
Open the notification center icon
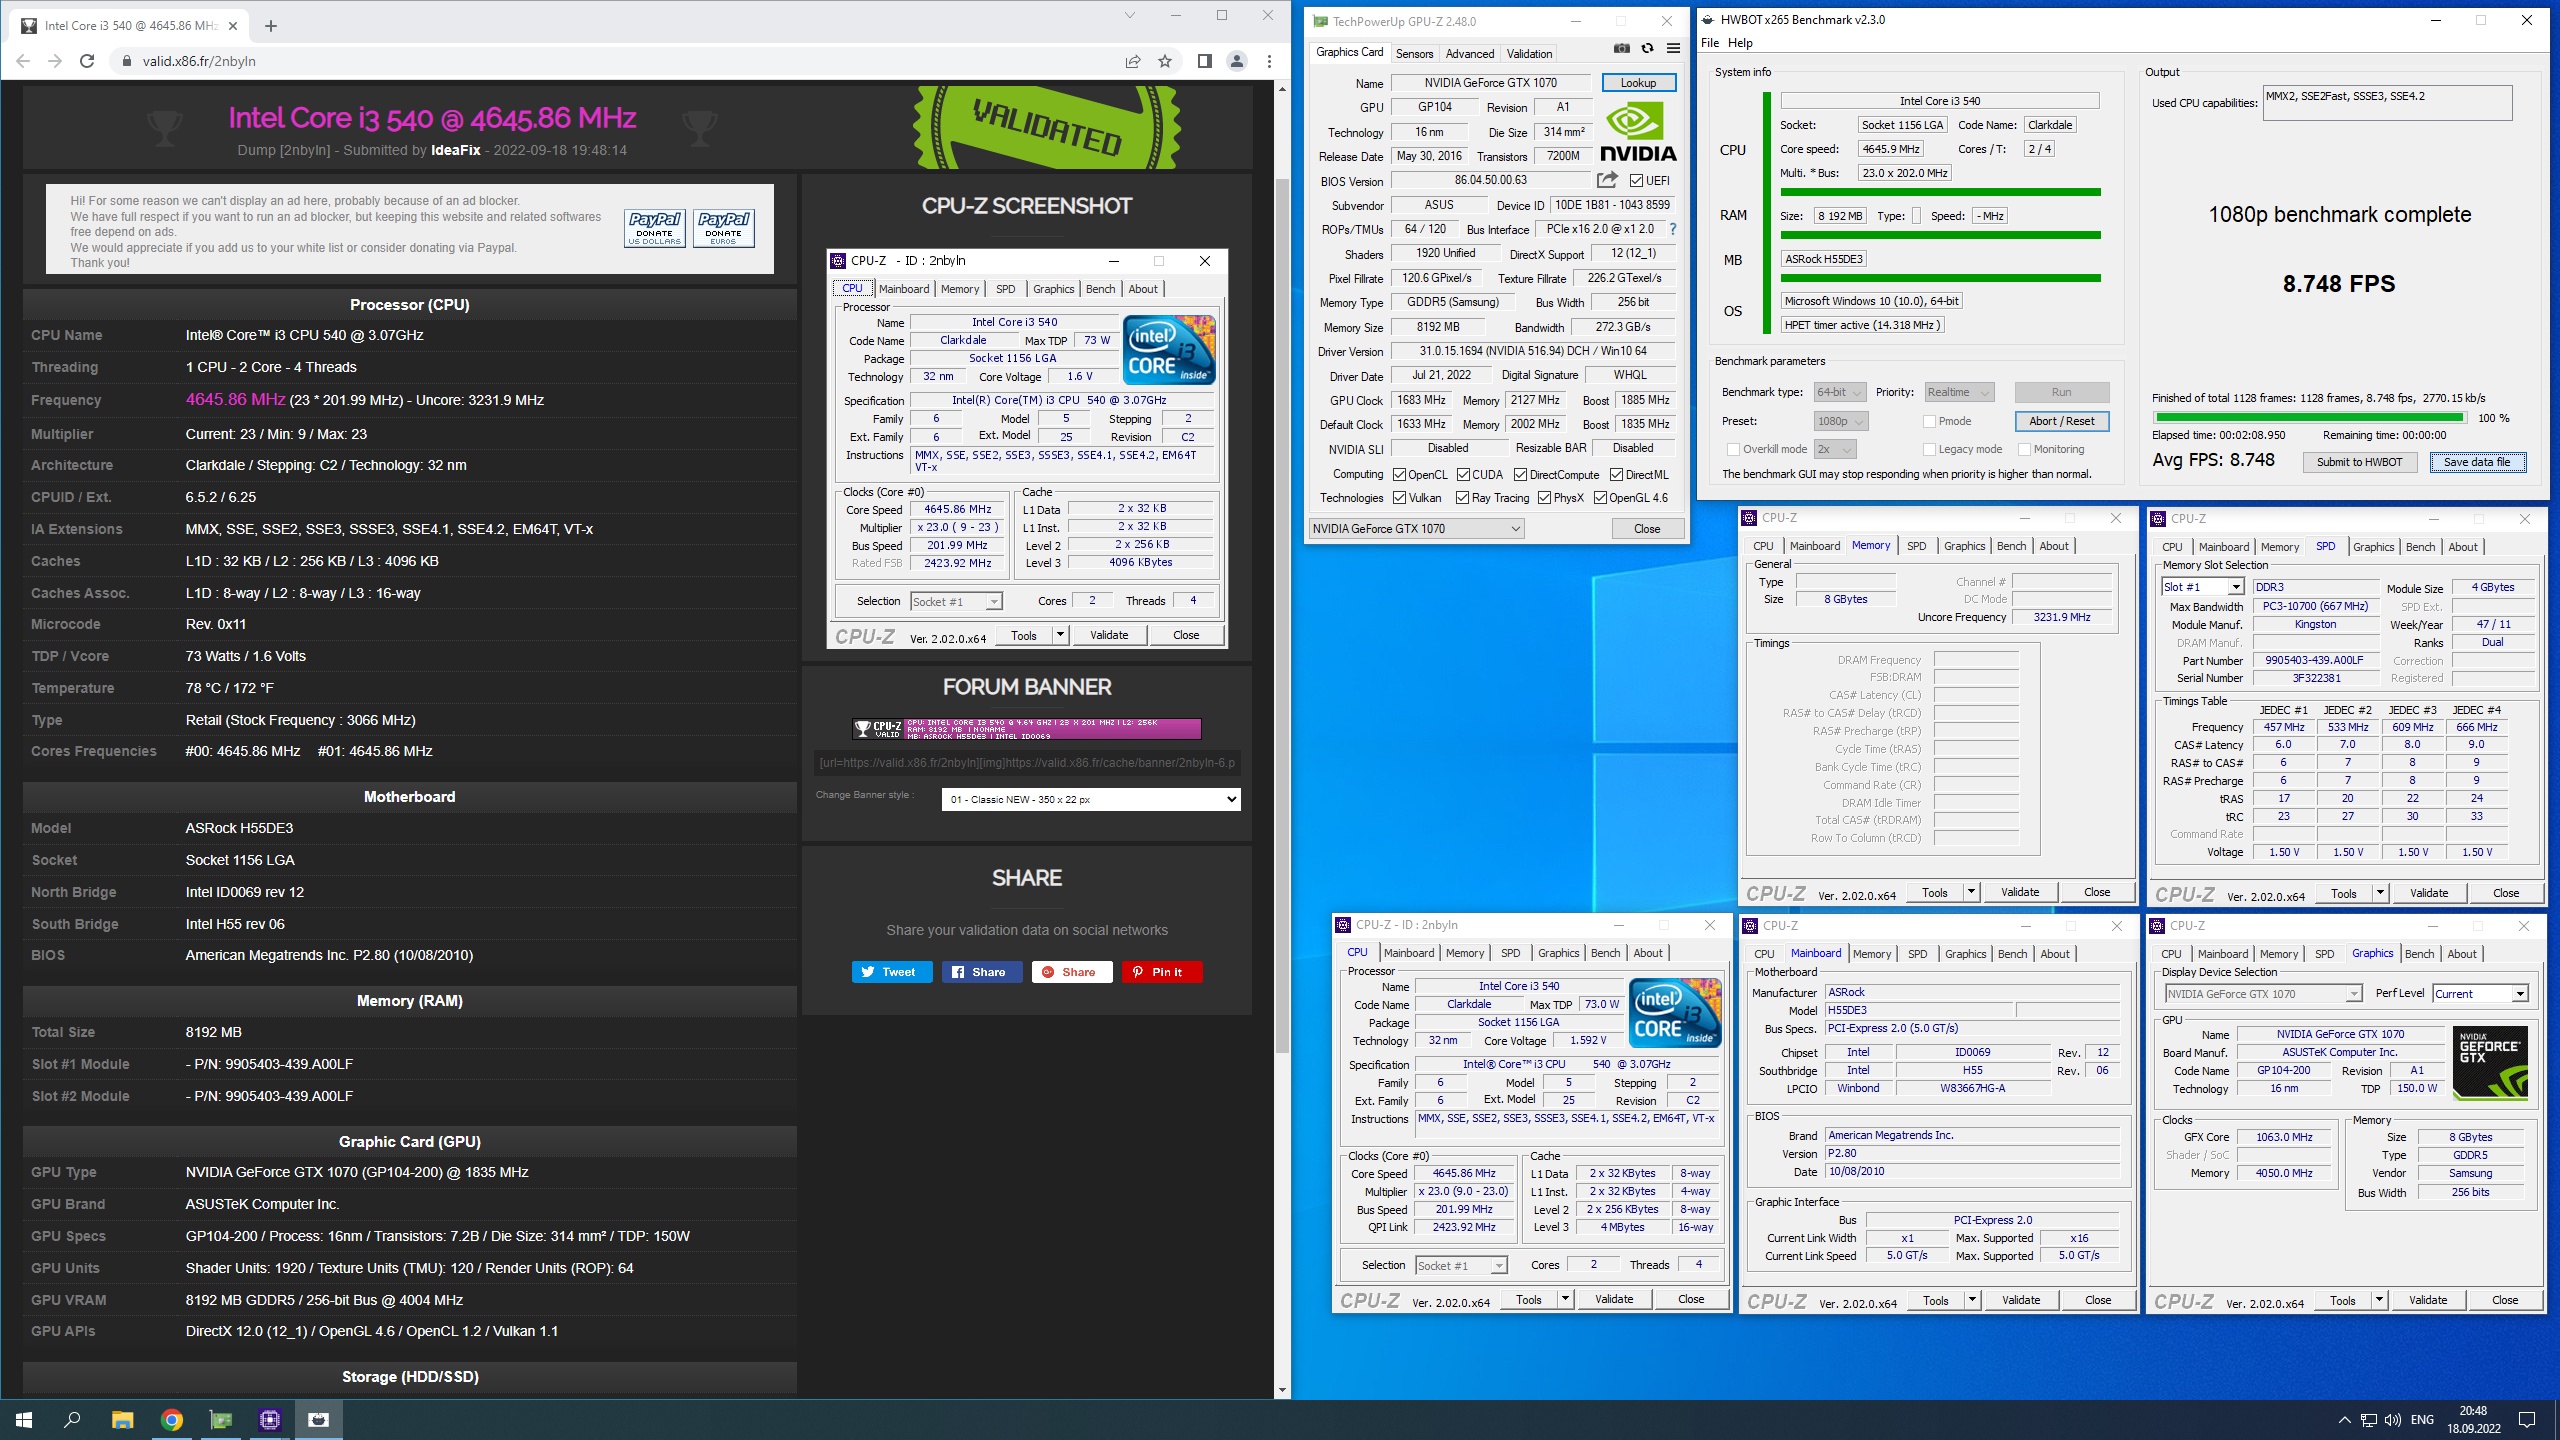point(2527,1420)
